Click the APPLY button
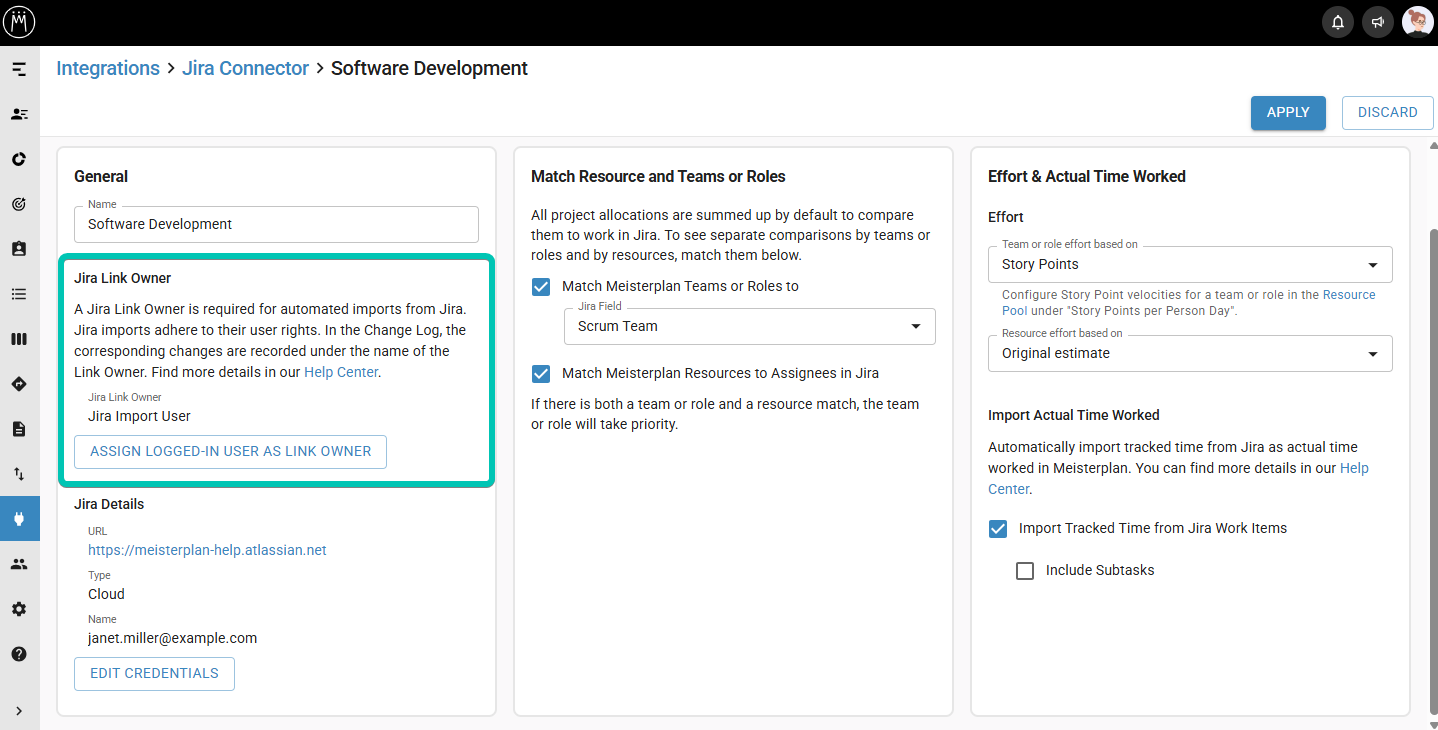The width and height of the screenshot is (1438, 730). (x=1288, y=113)
